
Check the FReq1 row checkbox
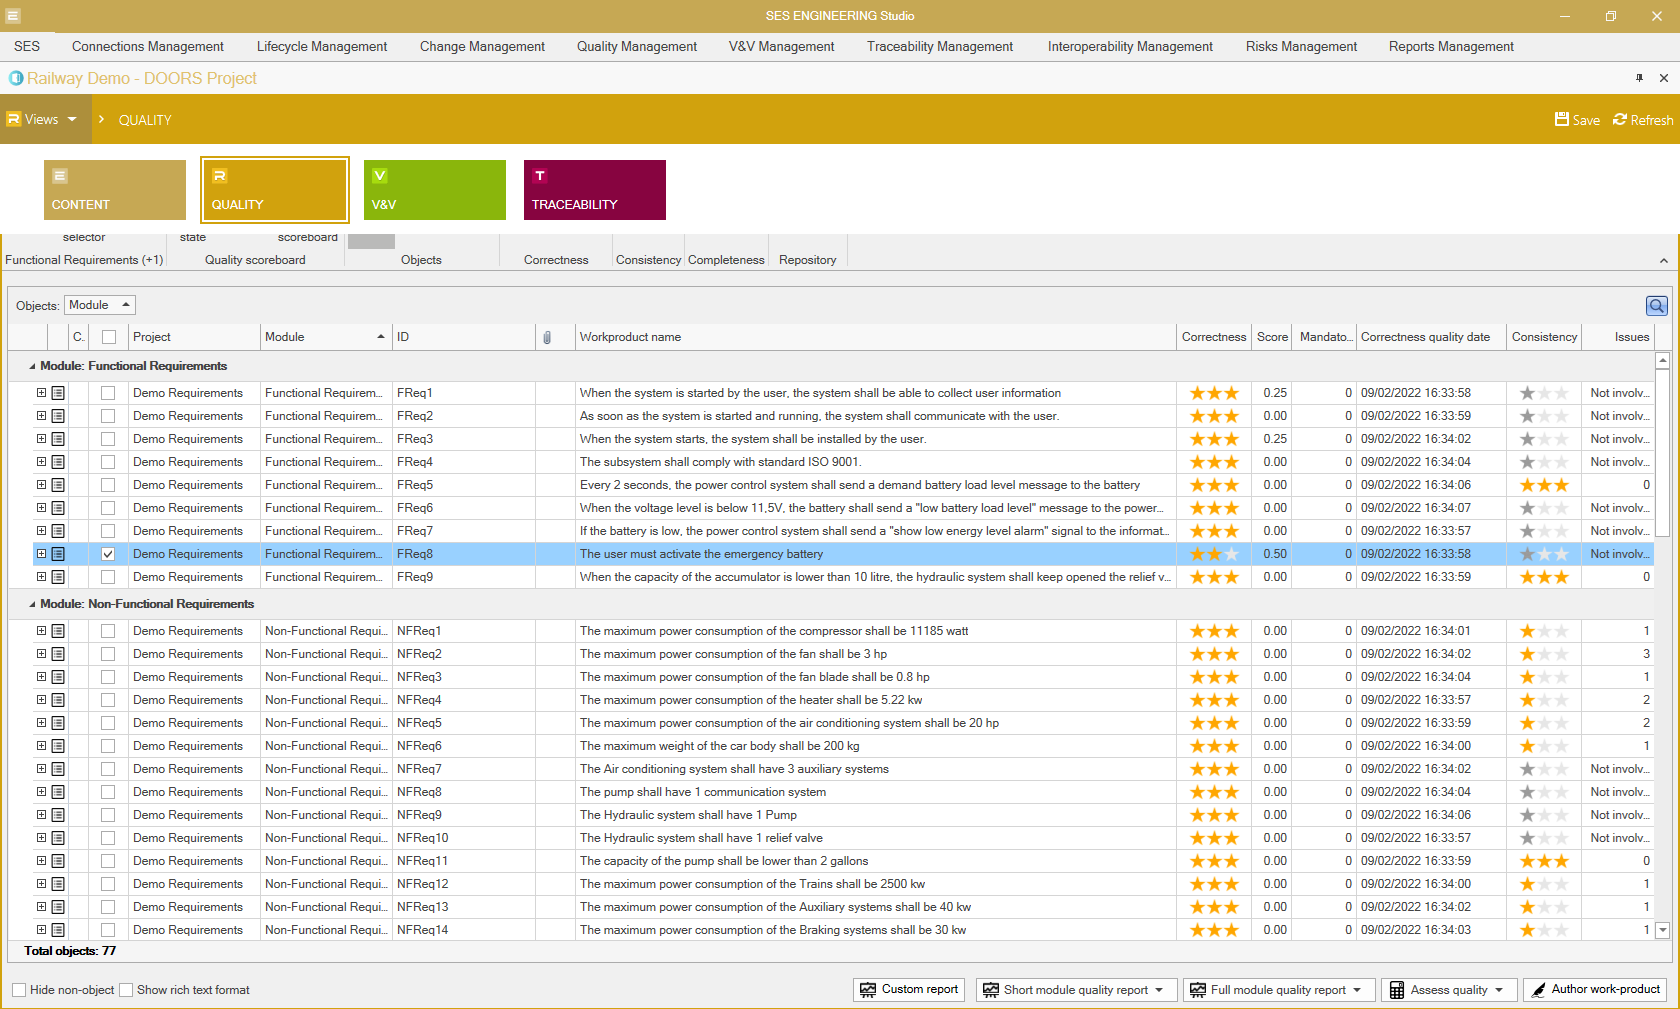click(108, 393)
